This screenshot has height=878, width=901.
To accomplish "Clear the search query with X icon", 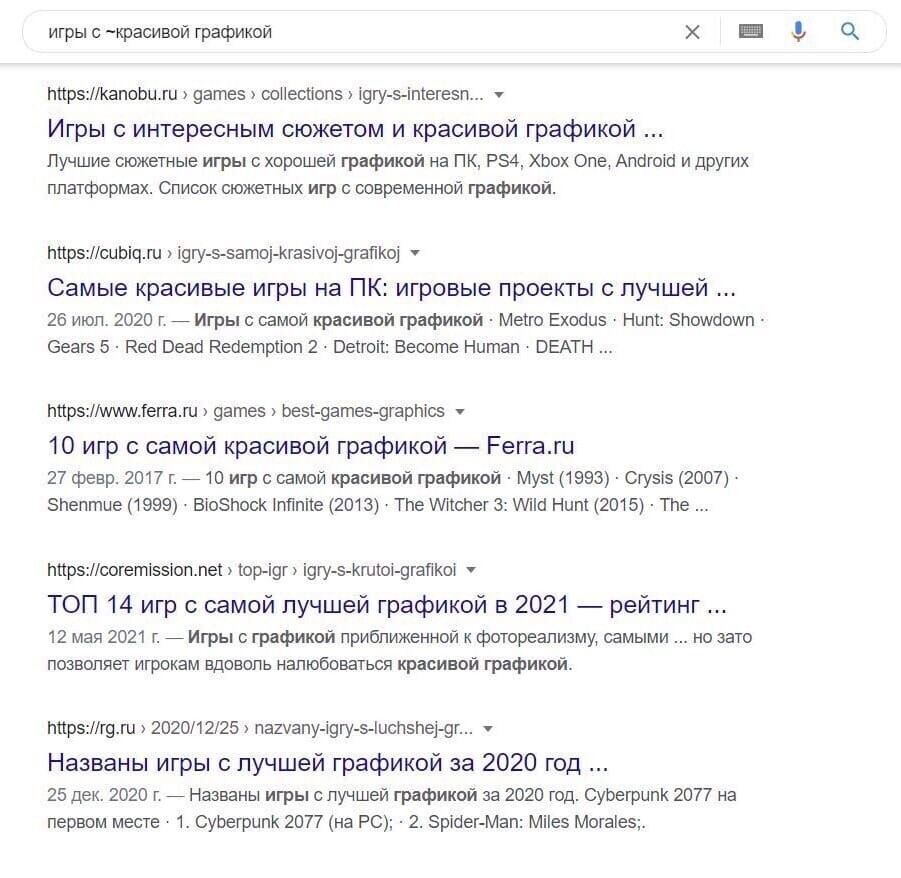I will point(692,32).
